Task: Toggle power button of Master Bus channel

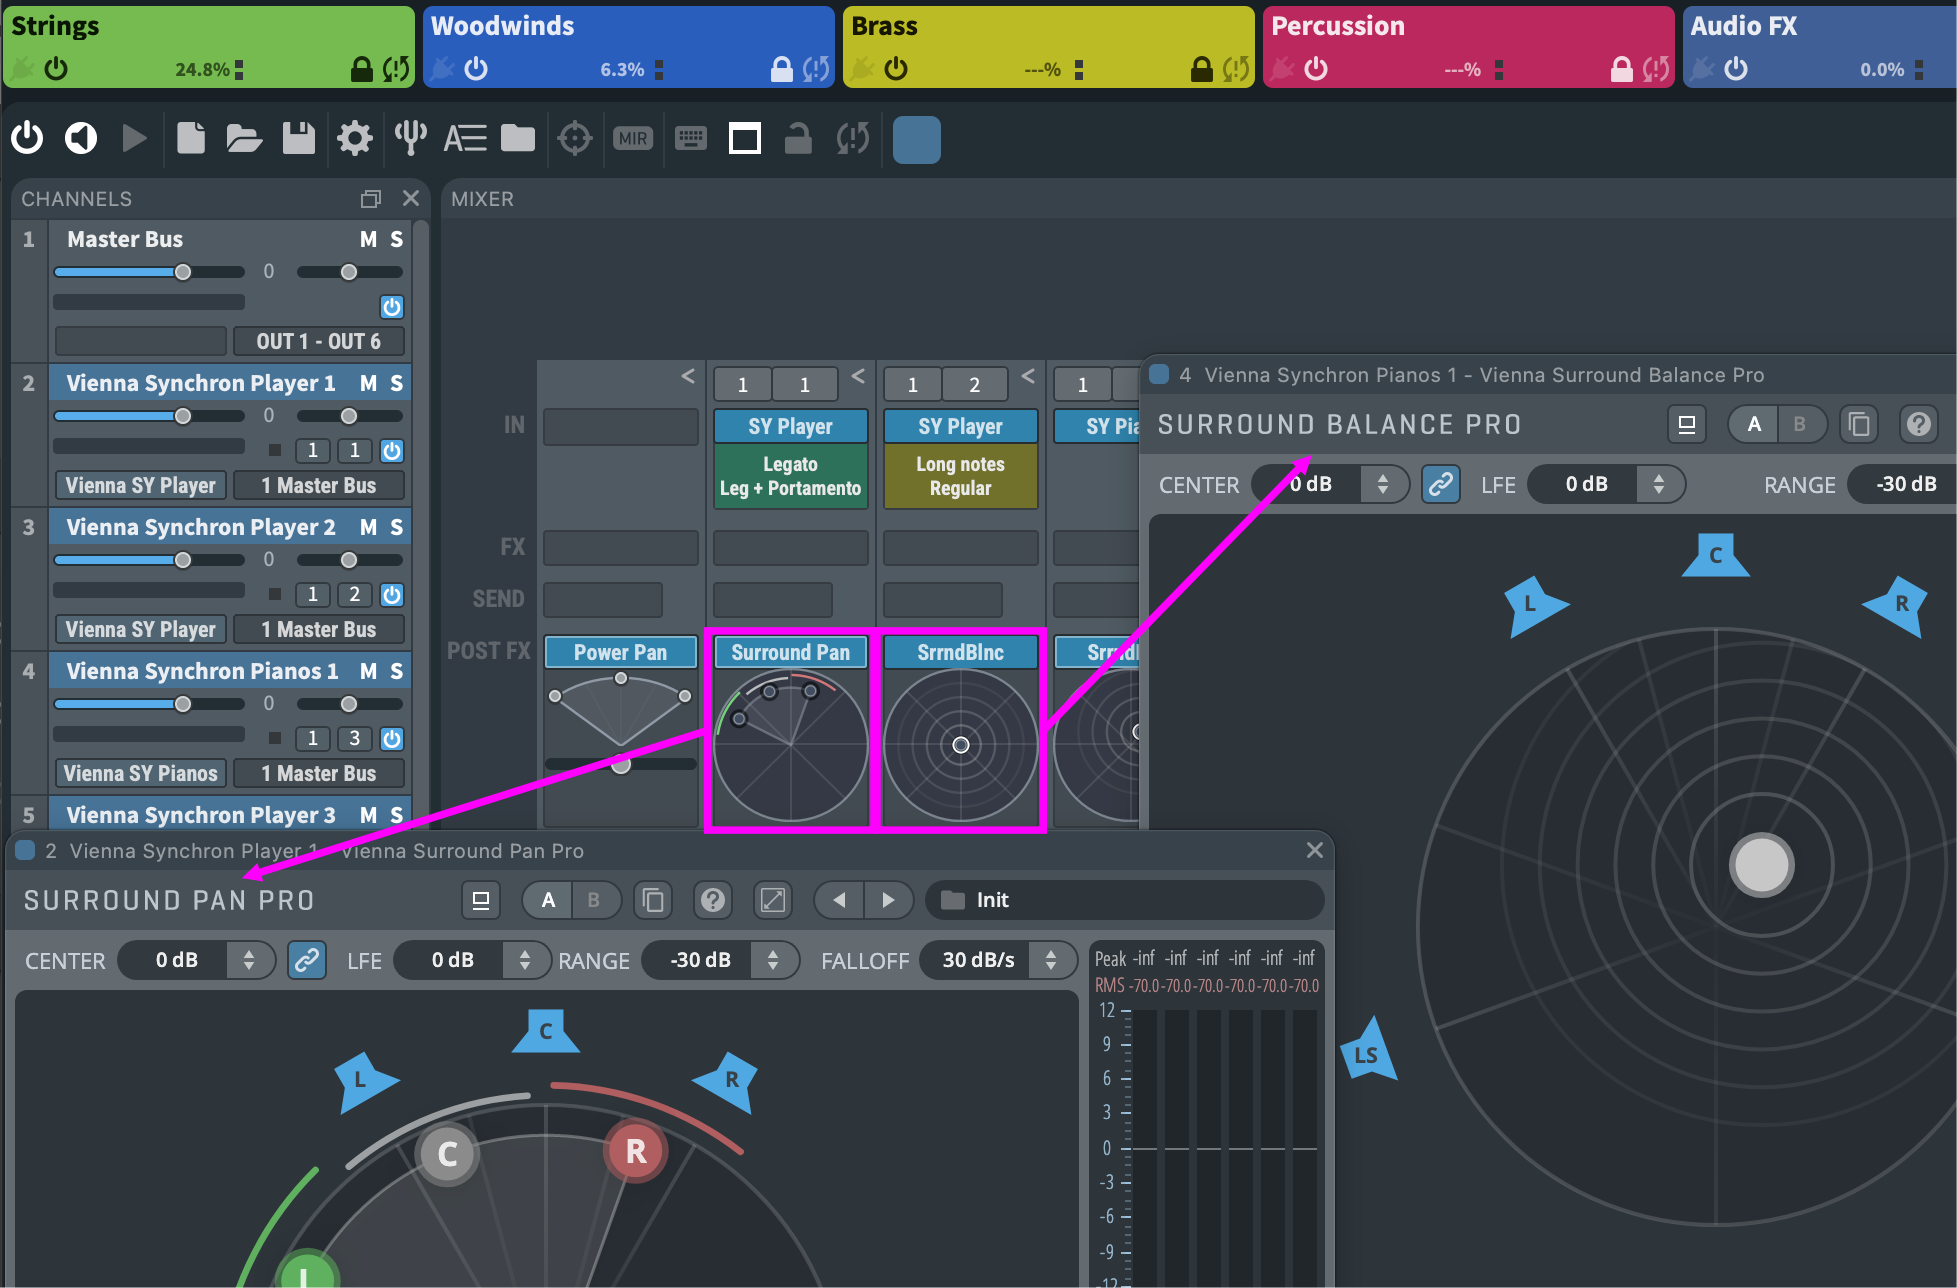Action: (392, 307)
